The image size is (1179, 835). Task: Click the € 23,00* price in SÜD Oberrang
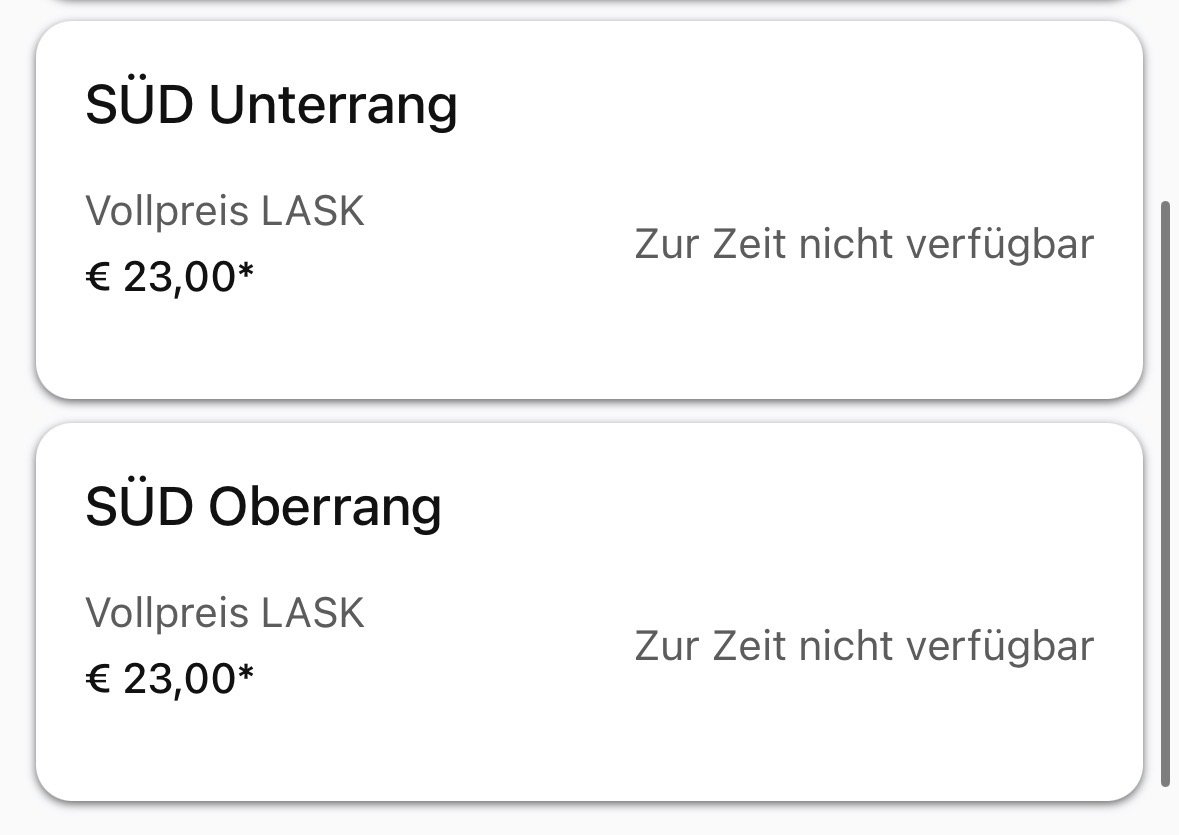pos(169,680)
